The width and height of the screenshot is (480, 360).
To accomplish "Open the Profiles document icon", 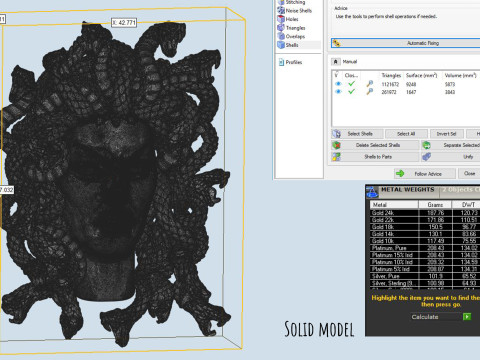I will click(x=281, y=62).
